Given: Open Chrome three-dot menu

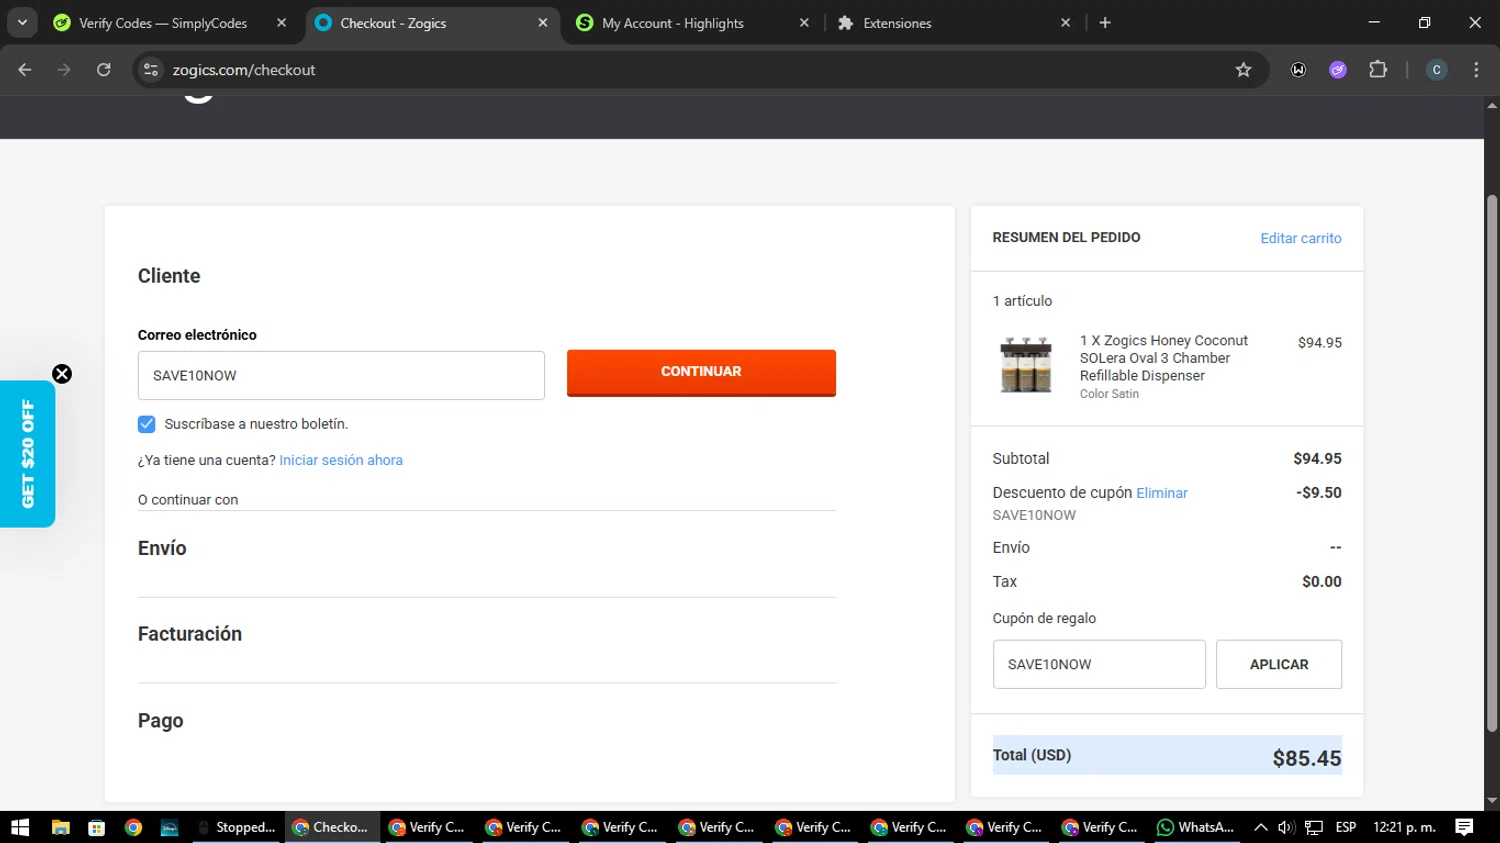Looking at the screenshot, I should coord(1476,70).
